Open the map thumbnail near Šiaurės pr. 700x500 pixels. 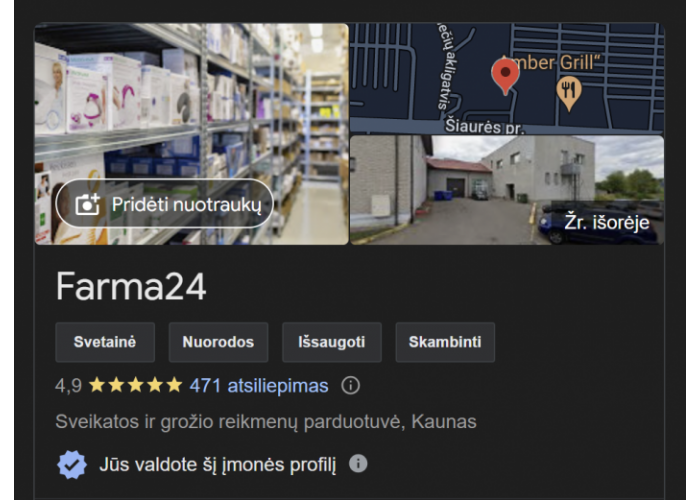pyautogui.click(x=507, y=78)
